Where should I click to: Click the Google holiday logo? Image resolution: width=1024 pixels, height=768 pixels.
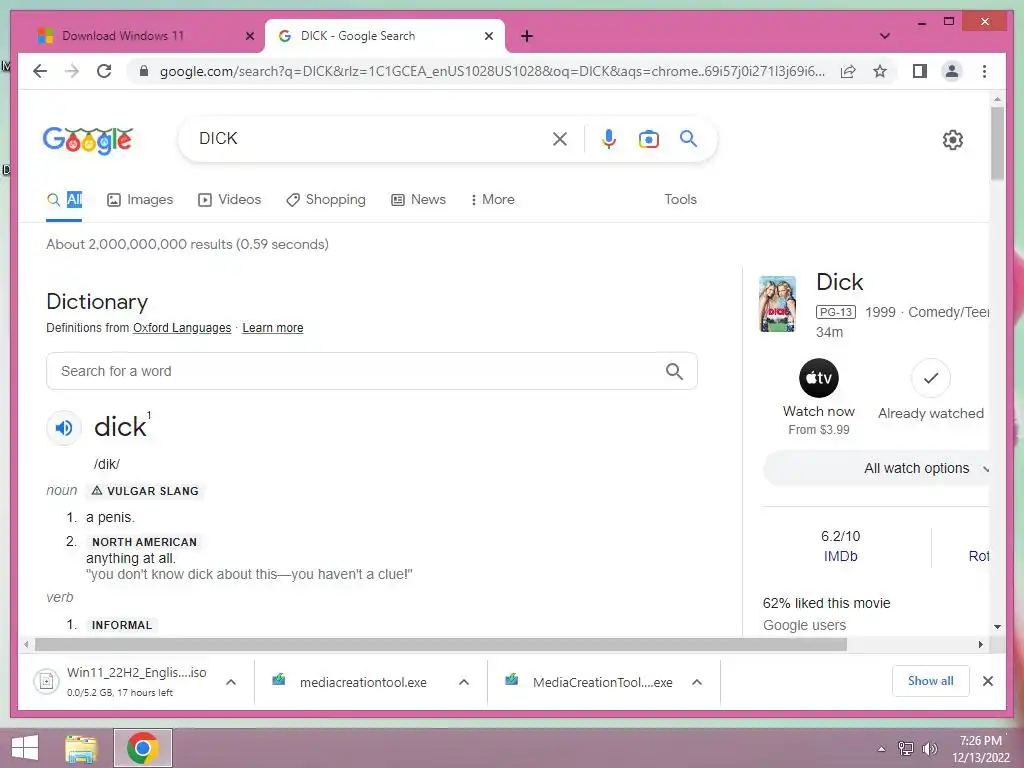click(88, 140)
